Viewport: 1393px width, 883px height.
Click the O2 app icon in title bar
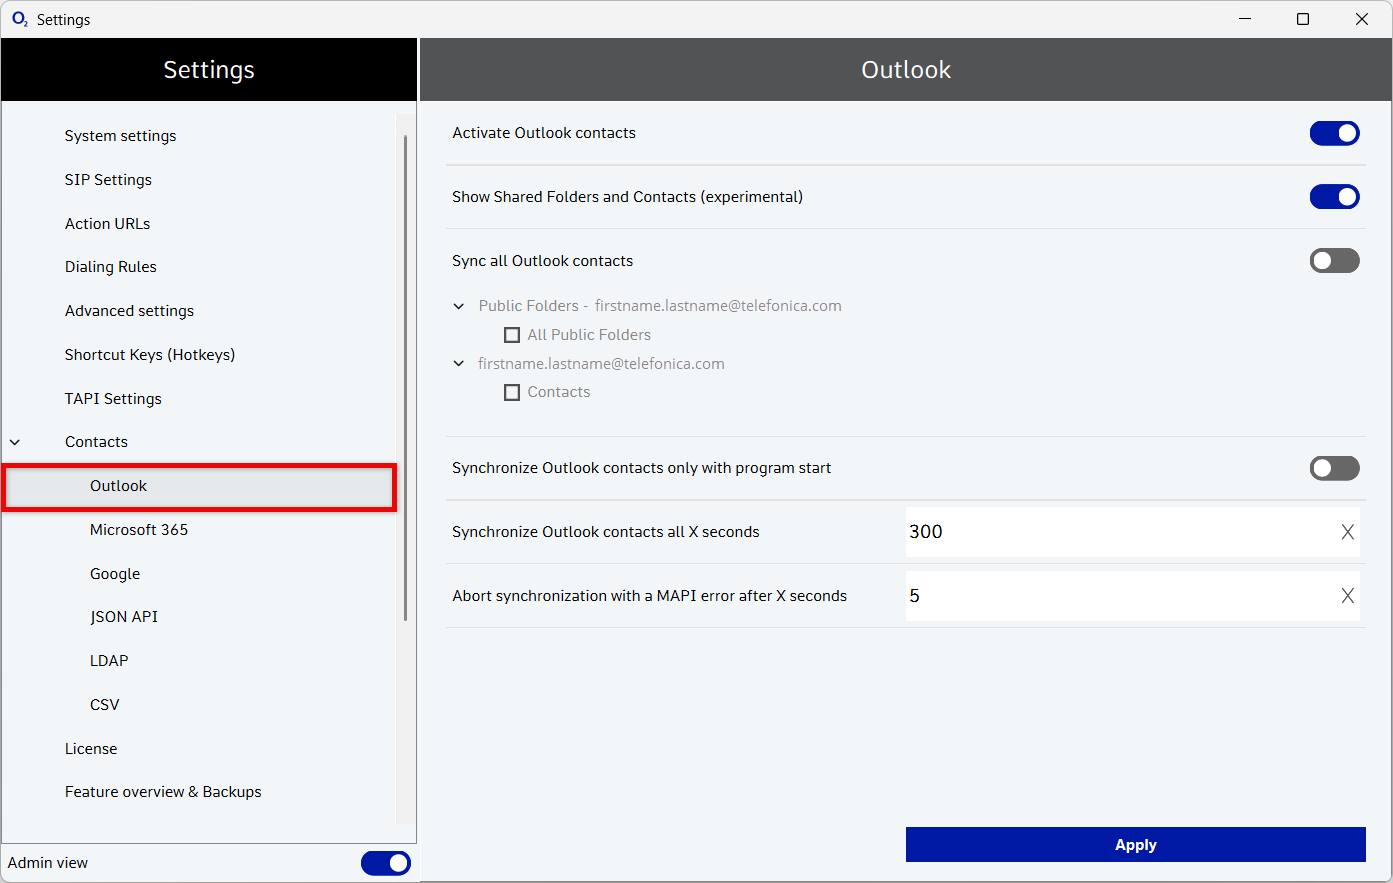click(x=19, y=19)
